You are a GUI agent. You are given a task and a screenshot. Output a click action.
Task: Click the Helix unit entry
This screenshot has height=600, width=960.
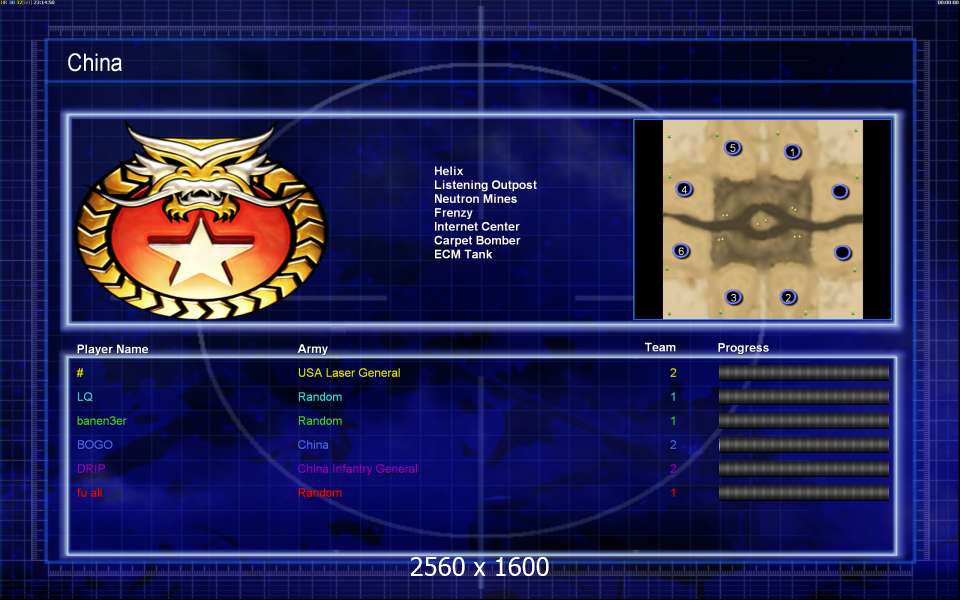pos(448,171)
